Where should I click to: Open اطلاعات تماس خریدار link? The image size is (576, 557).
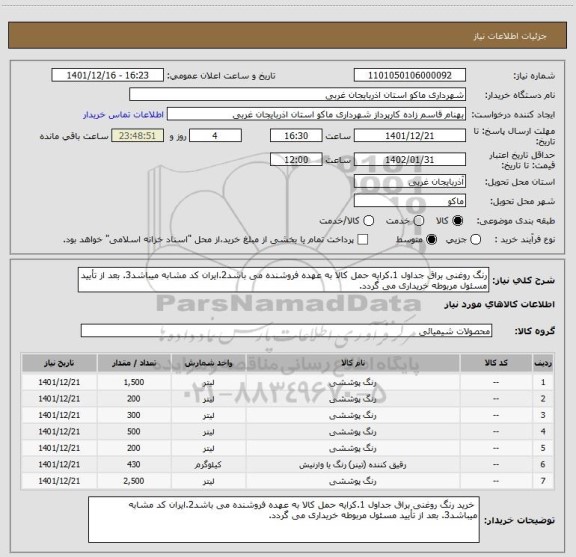click(123, 115)
